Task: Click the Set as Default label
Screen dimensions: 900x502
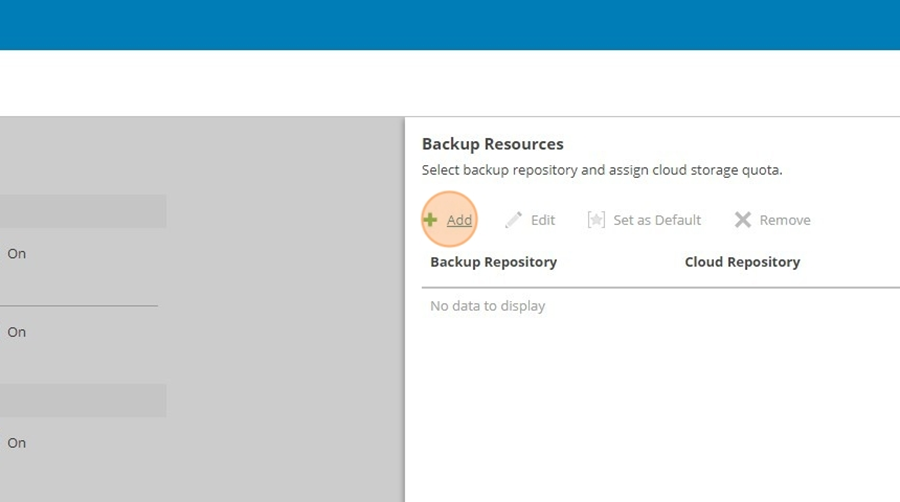Action: [657, 220]
